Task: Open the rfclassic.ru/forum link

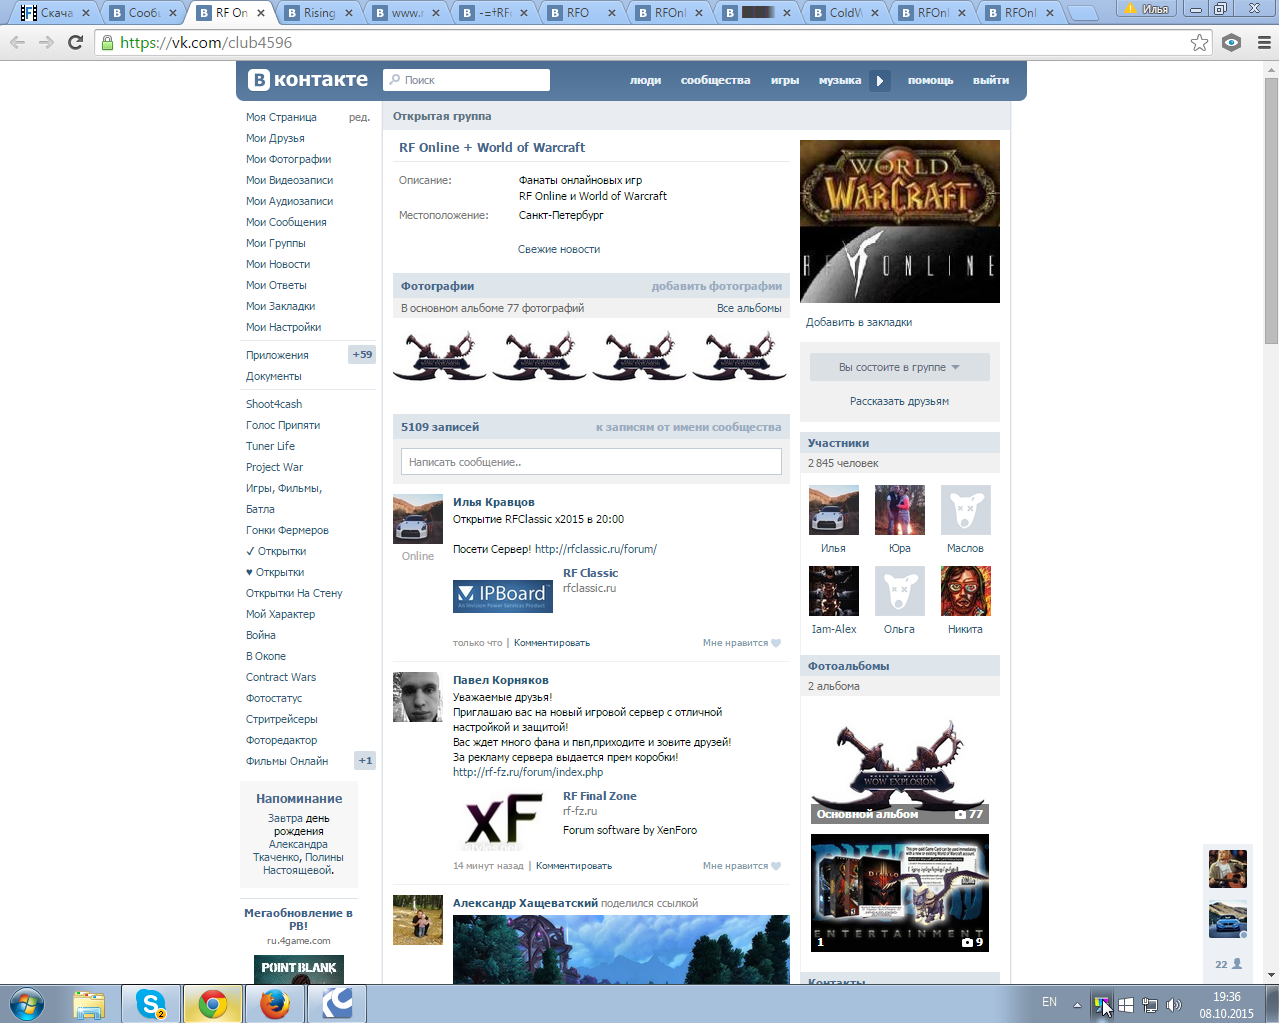Action: pos(596,549)
